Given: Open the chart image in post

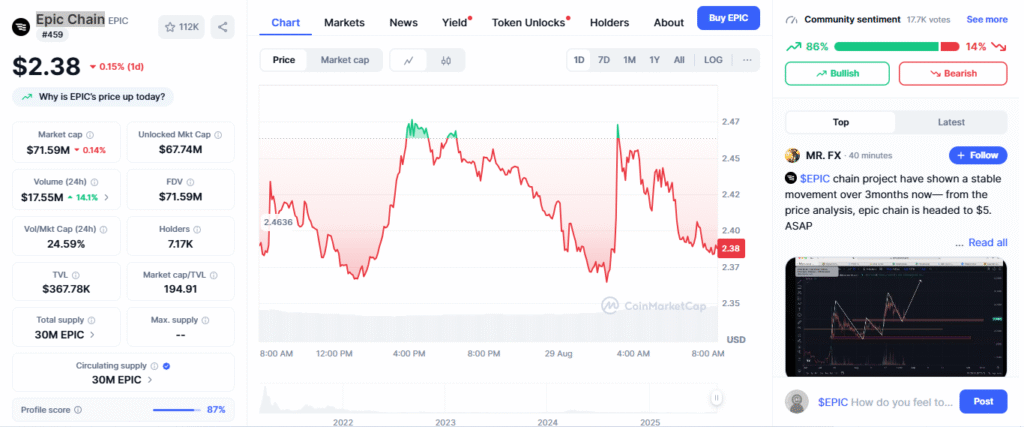Looking at the screenshot, I should [x=896, y=317].
